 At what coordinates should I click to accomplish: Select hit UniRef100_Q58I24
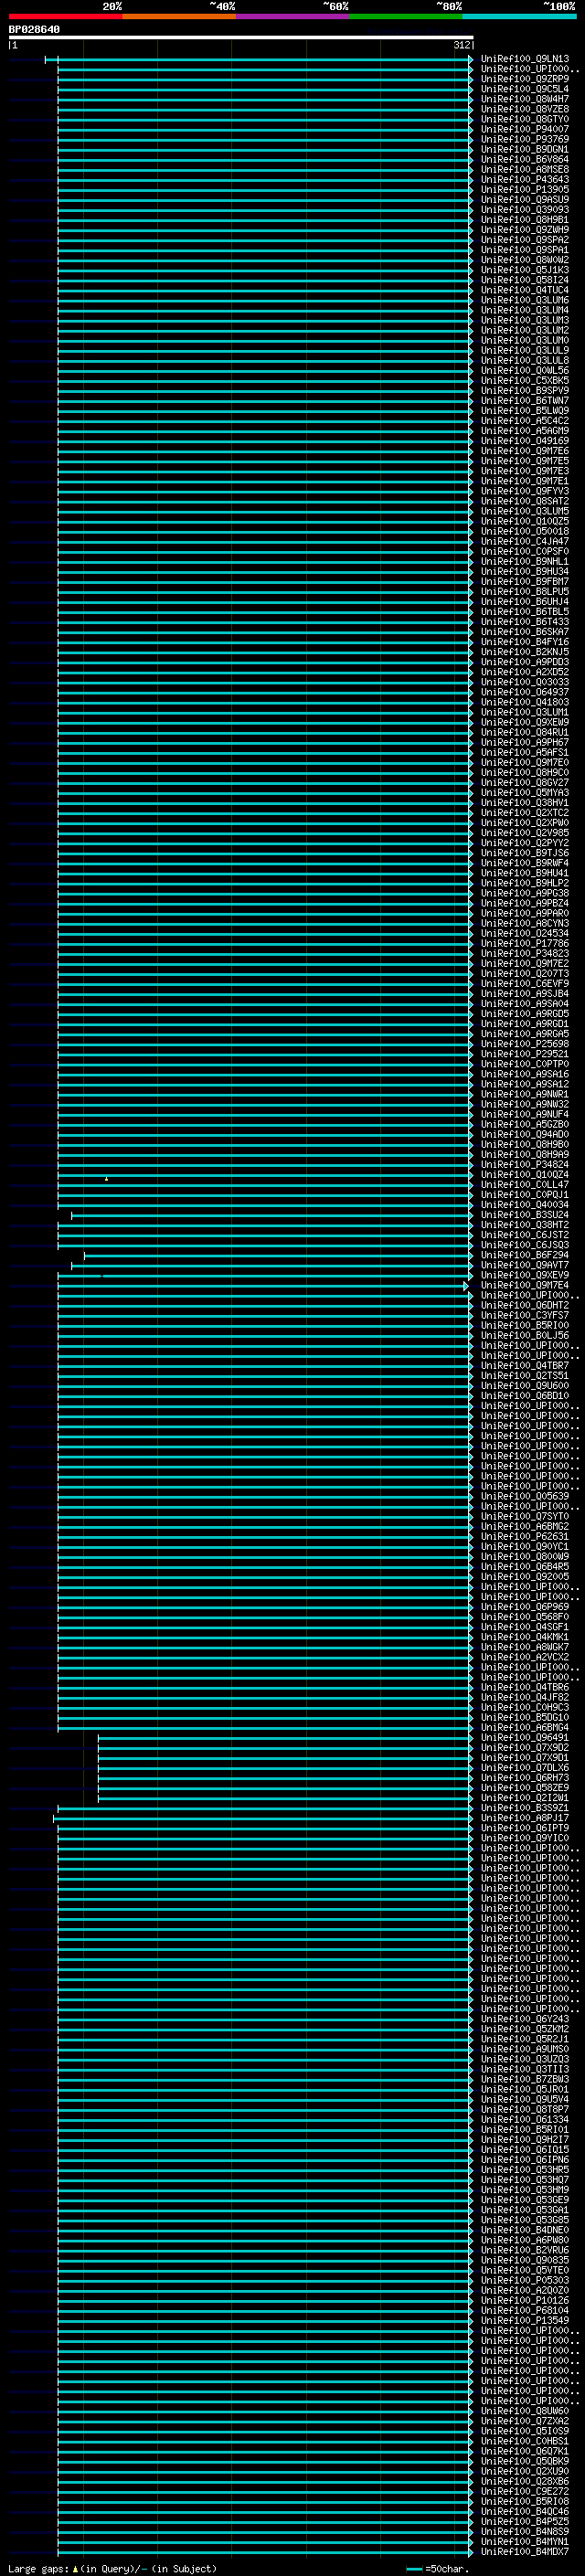[x=524, y=280]
